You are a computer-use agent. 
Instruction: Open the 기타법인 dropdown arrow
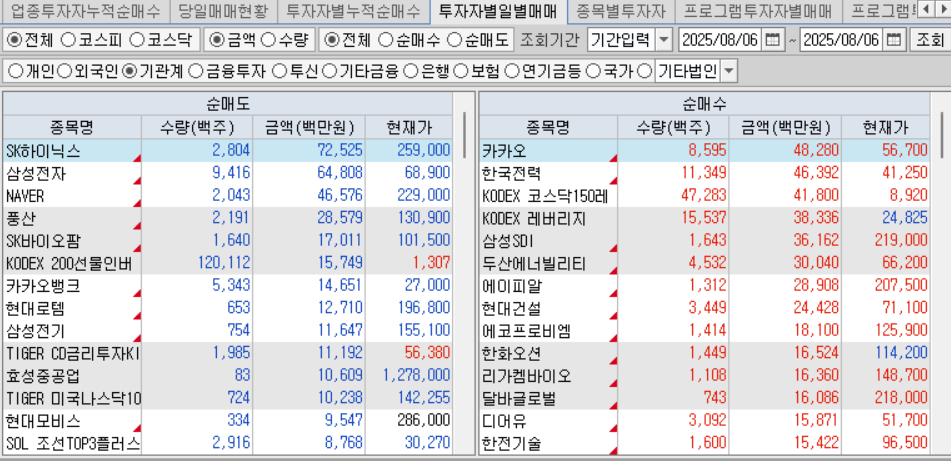(728, 72)
